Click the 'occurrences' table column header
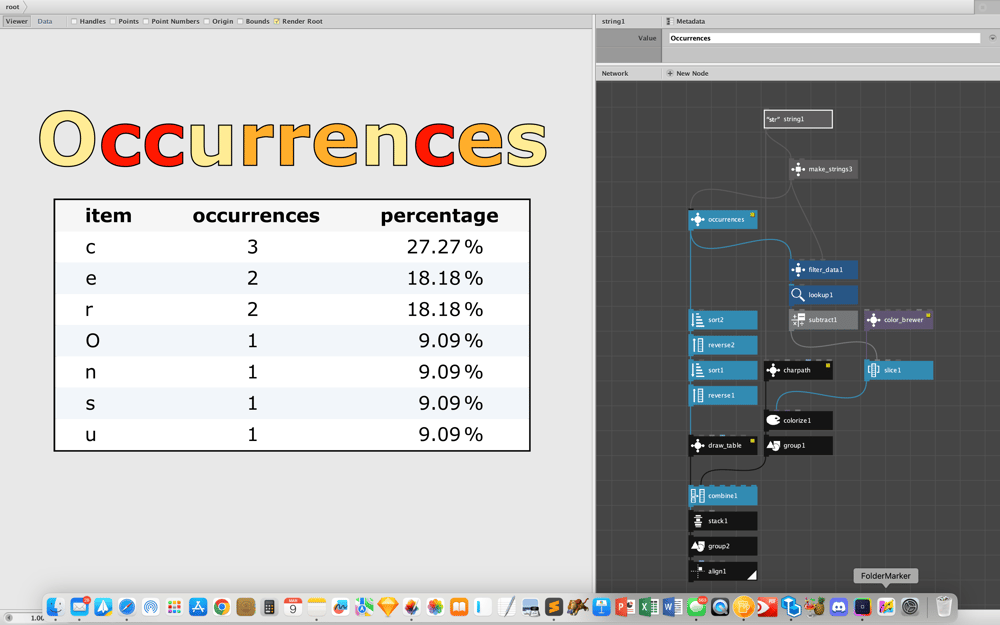 pos(256,216)
